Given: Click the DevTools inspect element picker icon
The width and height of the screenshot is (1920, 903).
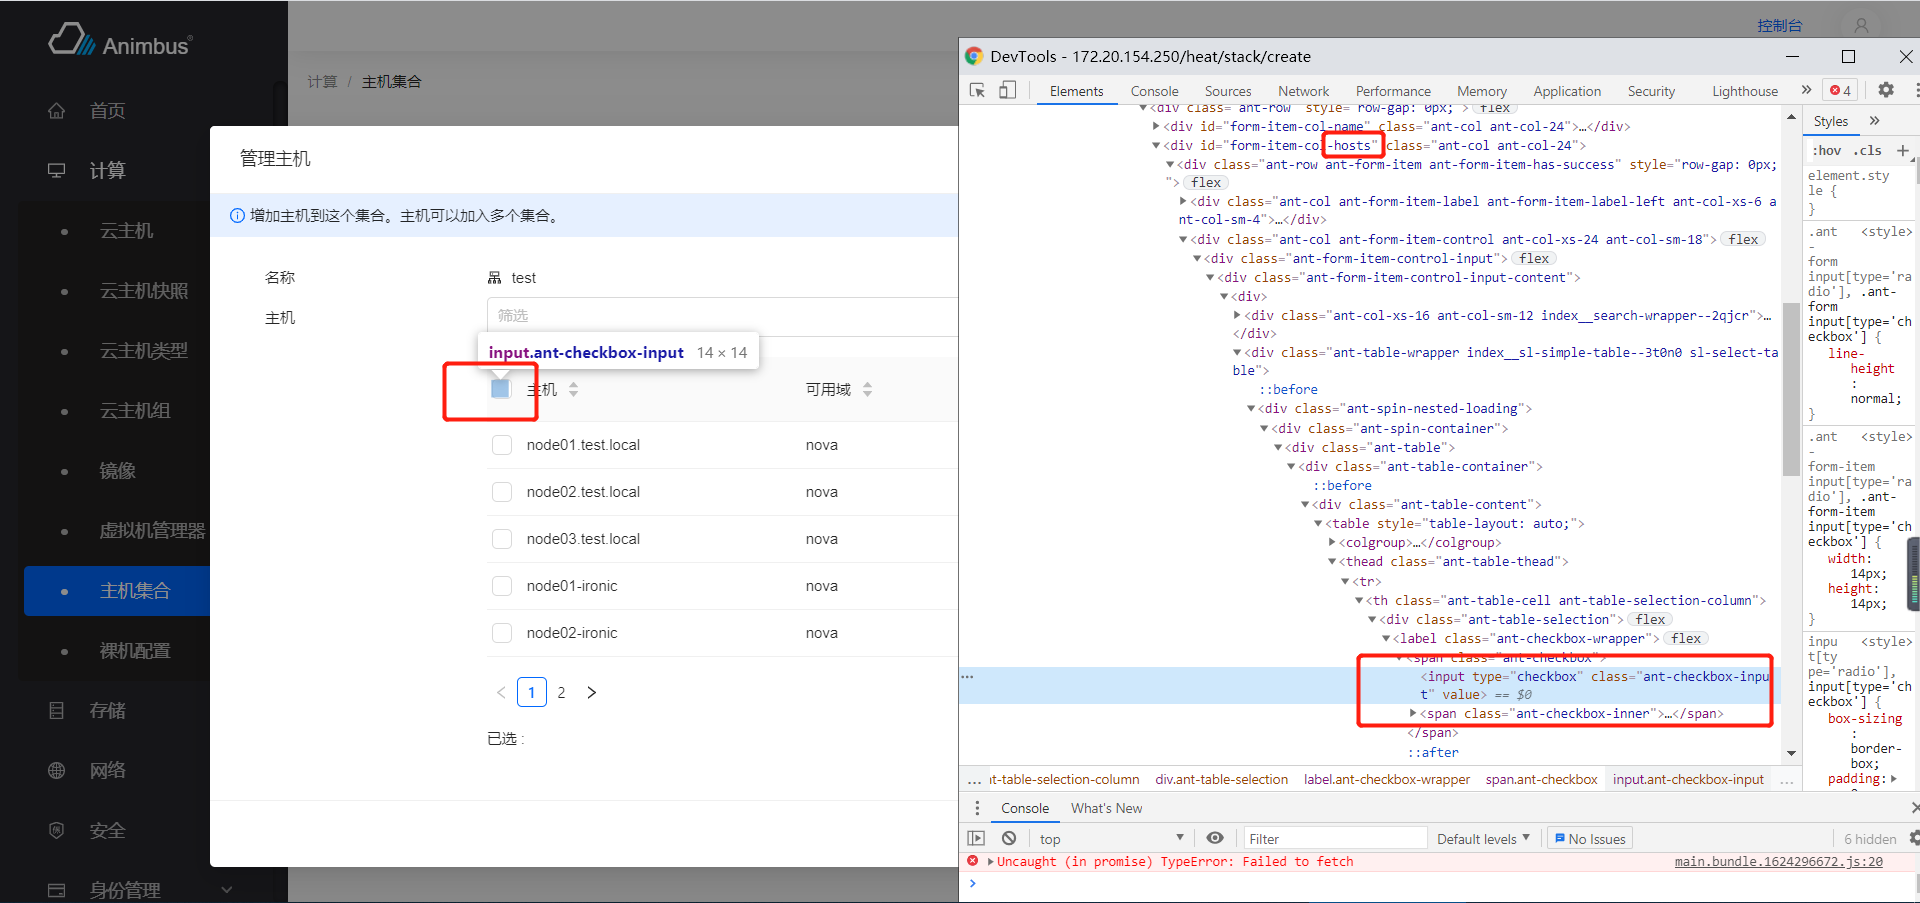Looking at the screenshot, I should tap(978, 91).
